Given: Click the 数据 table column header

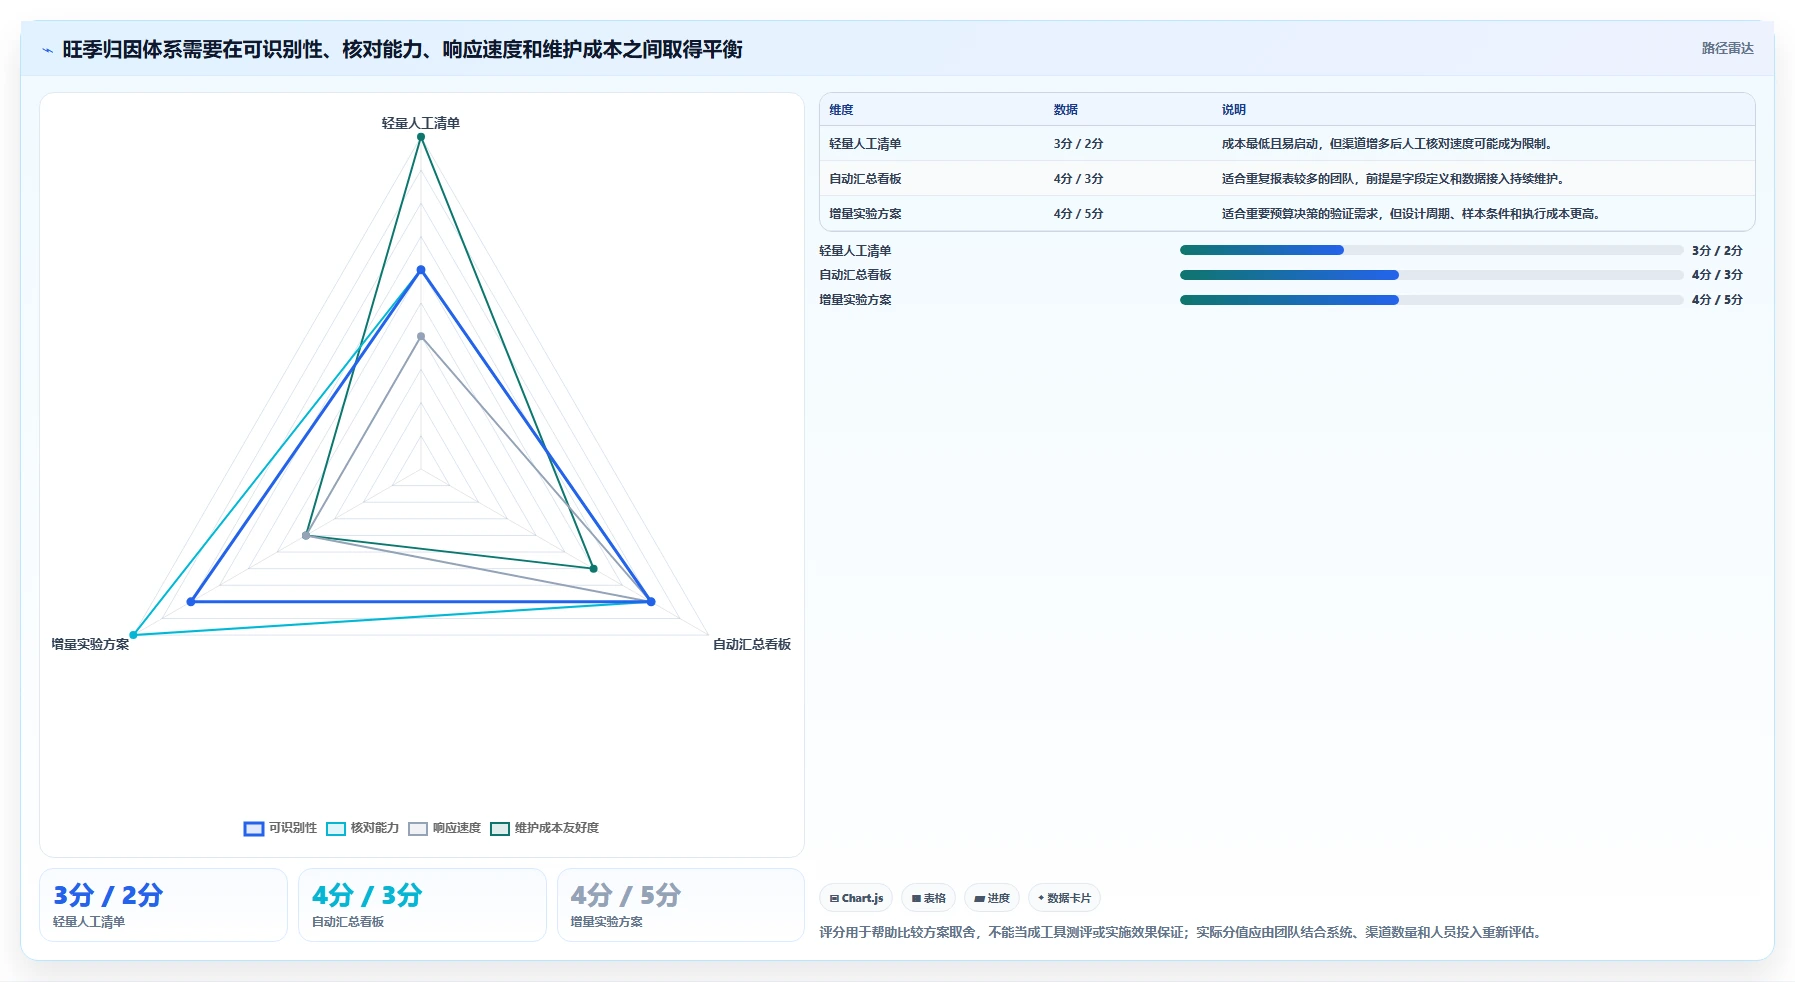Looking at the screenshot, I should [x=1065, y=110].
